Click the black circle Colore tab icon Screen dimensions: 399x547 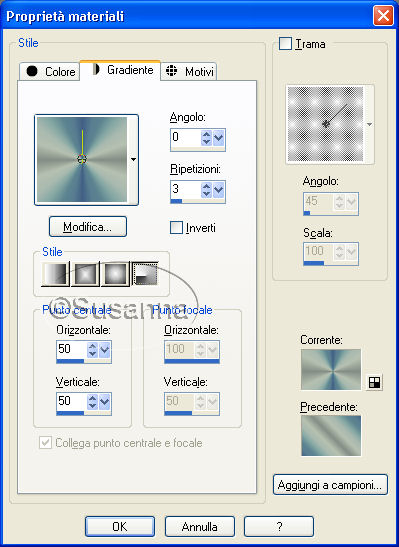tap(32, 71)
